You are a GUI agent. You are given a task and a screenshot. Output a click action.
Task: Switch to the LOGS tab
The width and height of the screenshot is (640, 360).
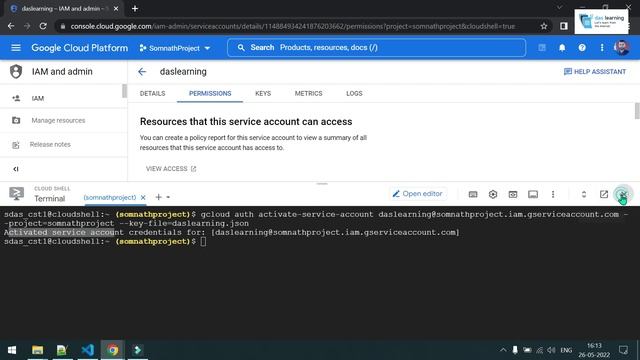(x=354, y=93)
